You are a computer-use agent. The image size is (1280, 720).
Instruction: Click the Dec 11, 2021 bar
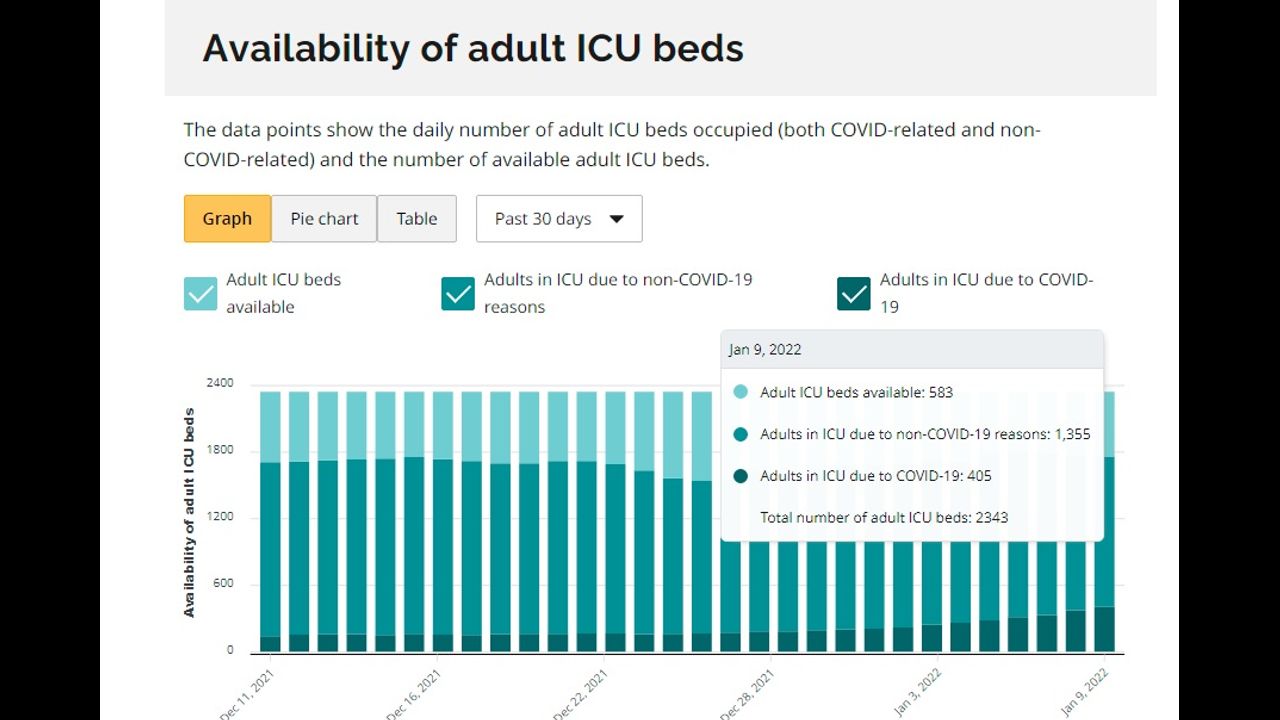(x=270, y=520)
